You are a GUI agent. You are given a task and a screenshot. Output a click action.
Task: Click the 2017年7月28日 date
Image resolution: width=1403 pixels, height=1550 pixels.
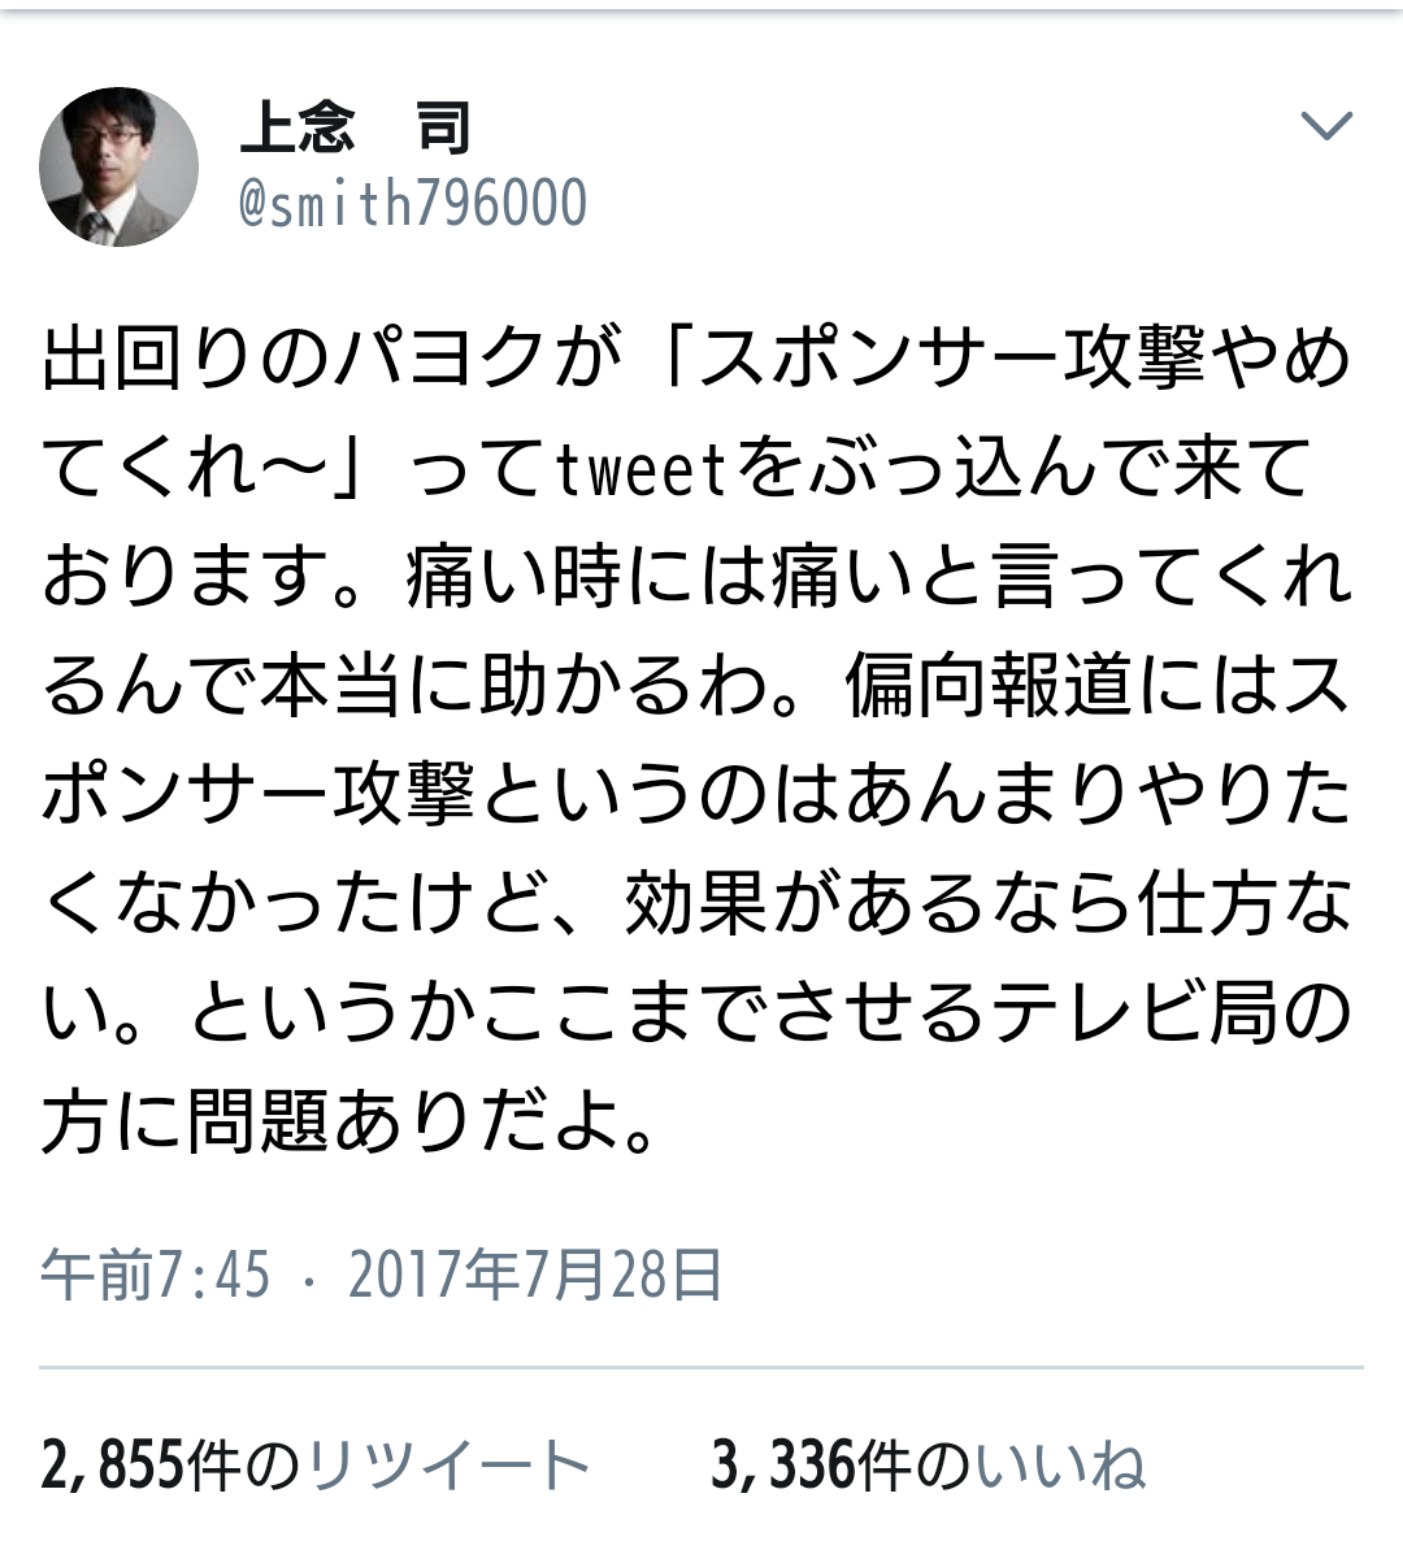tap(535, 1274)
